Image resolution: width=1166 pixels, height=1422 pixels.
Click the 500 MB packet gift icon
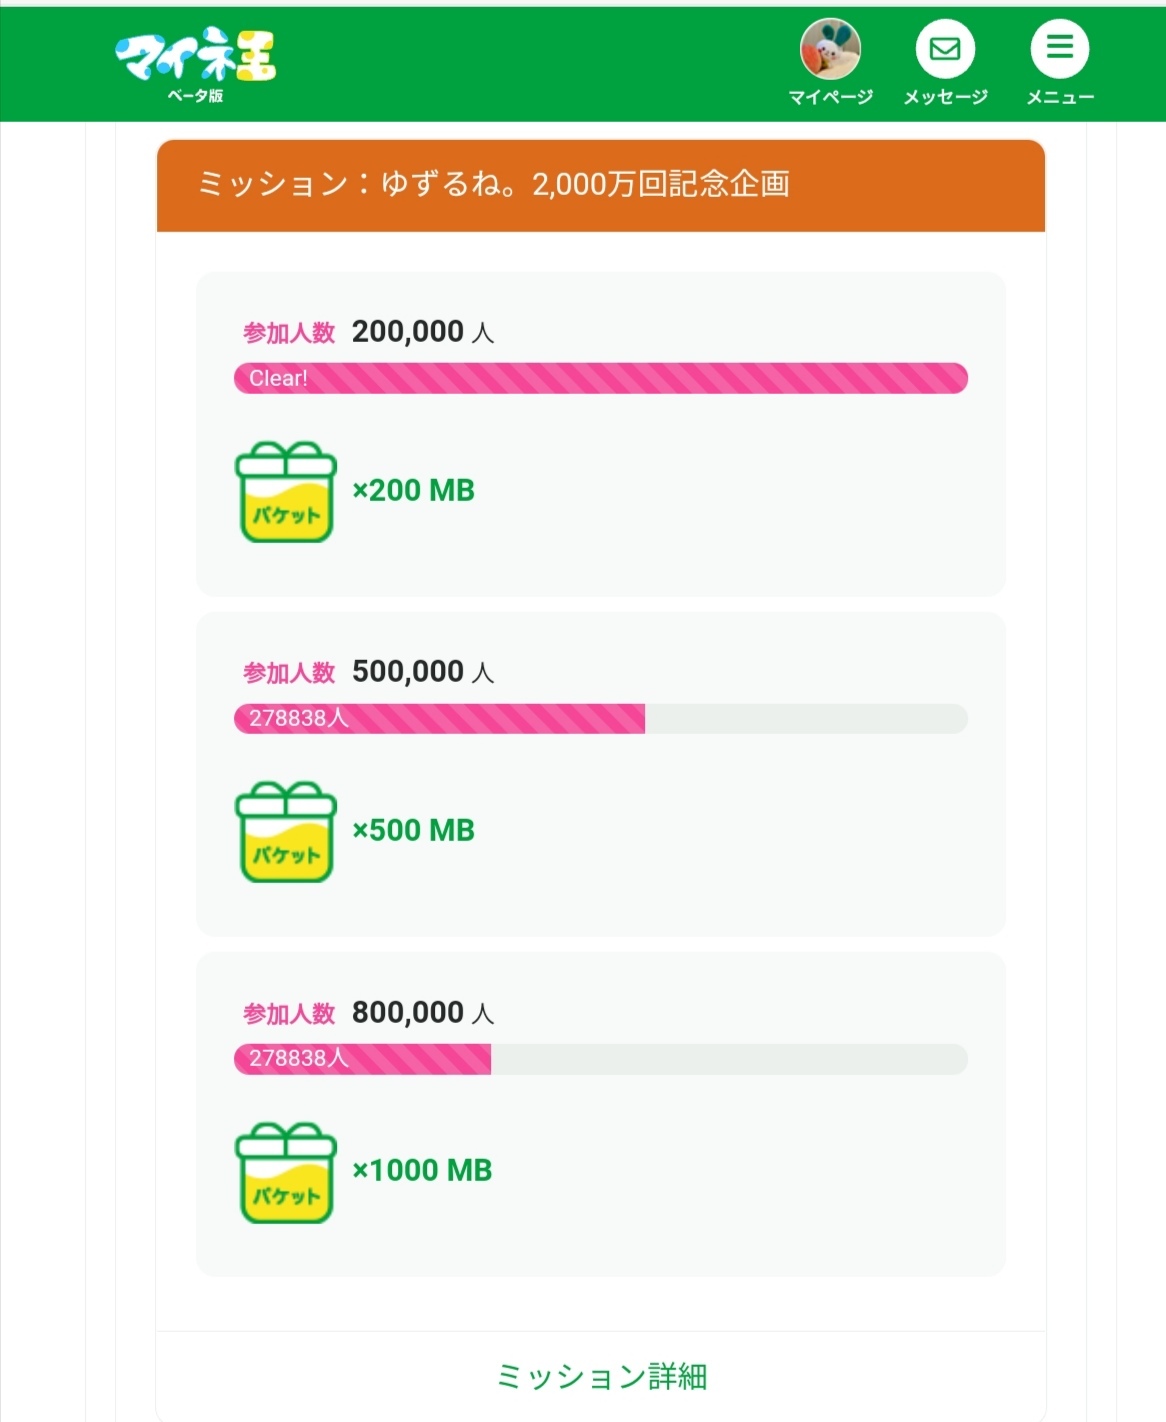click(x=286, y=832)
